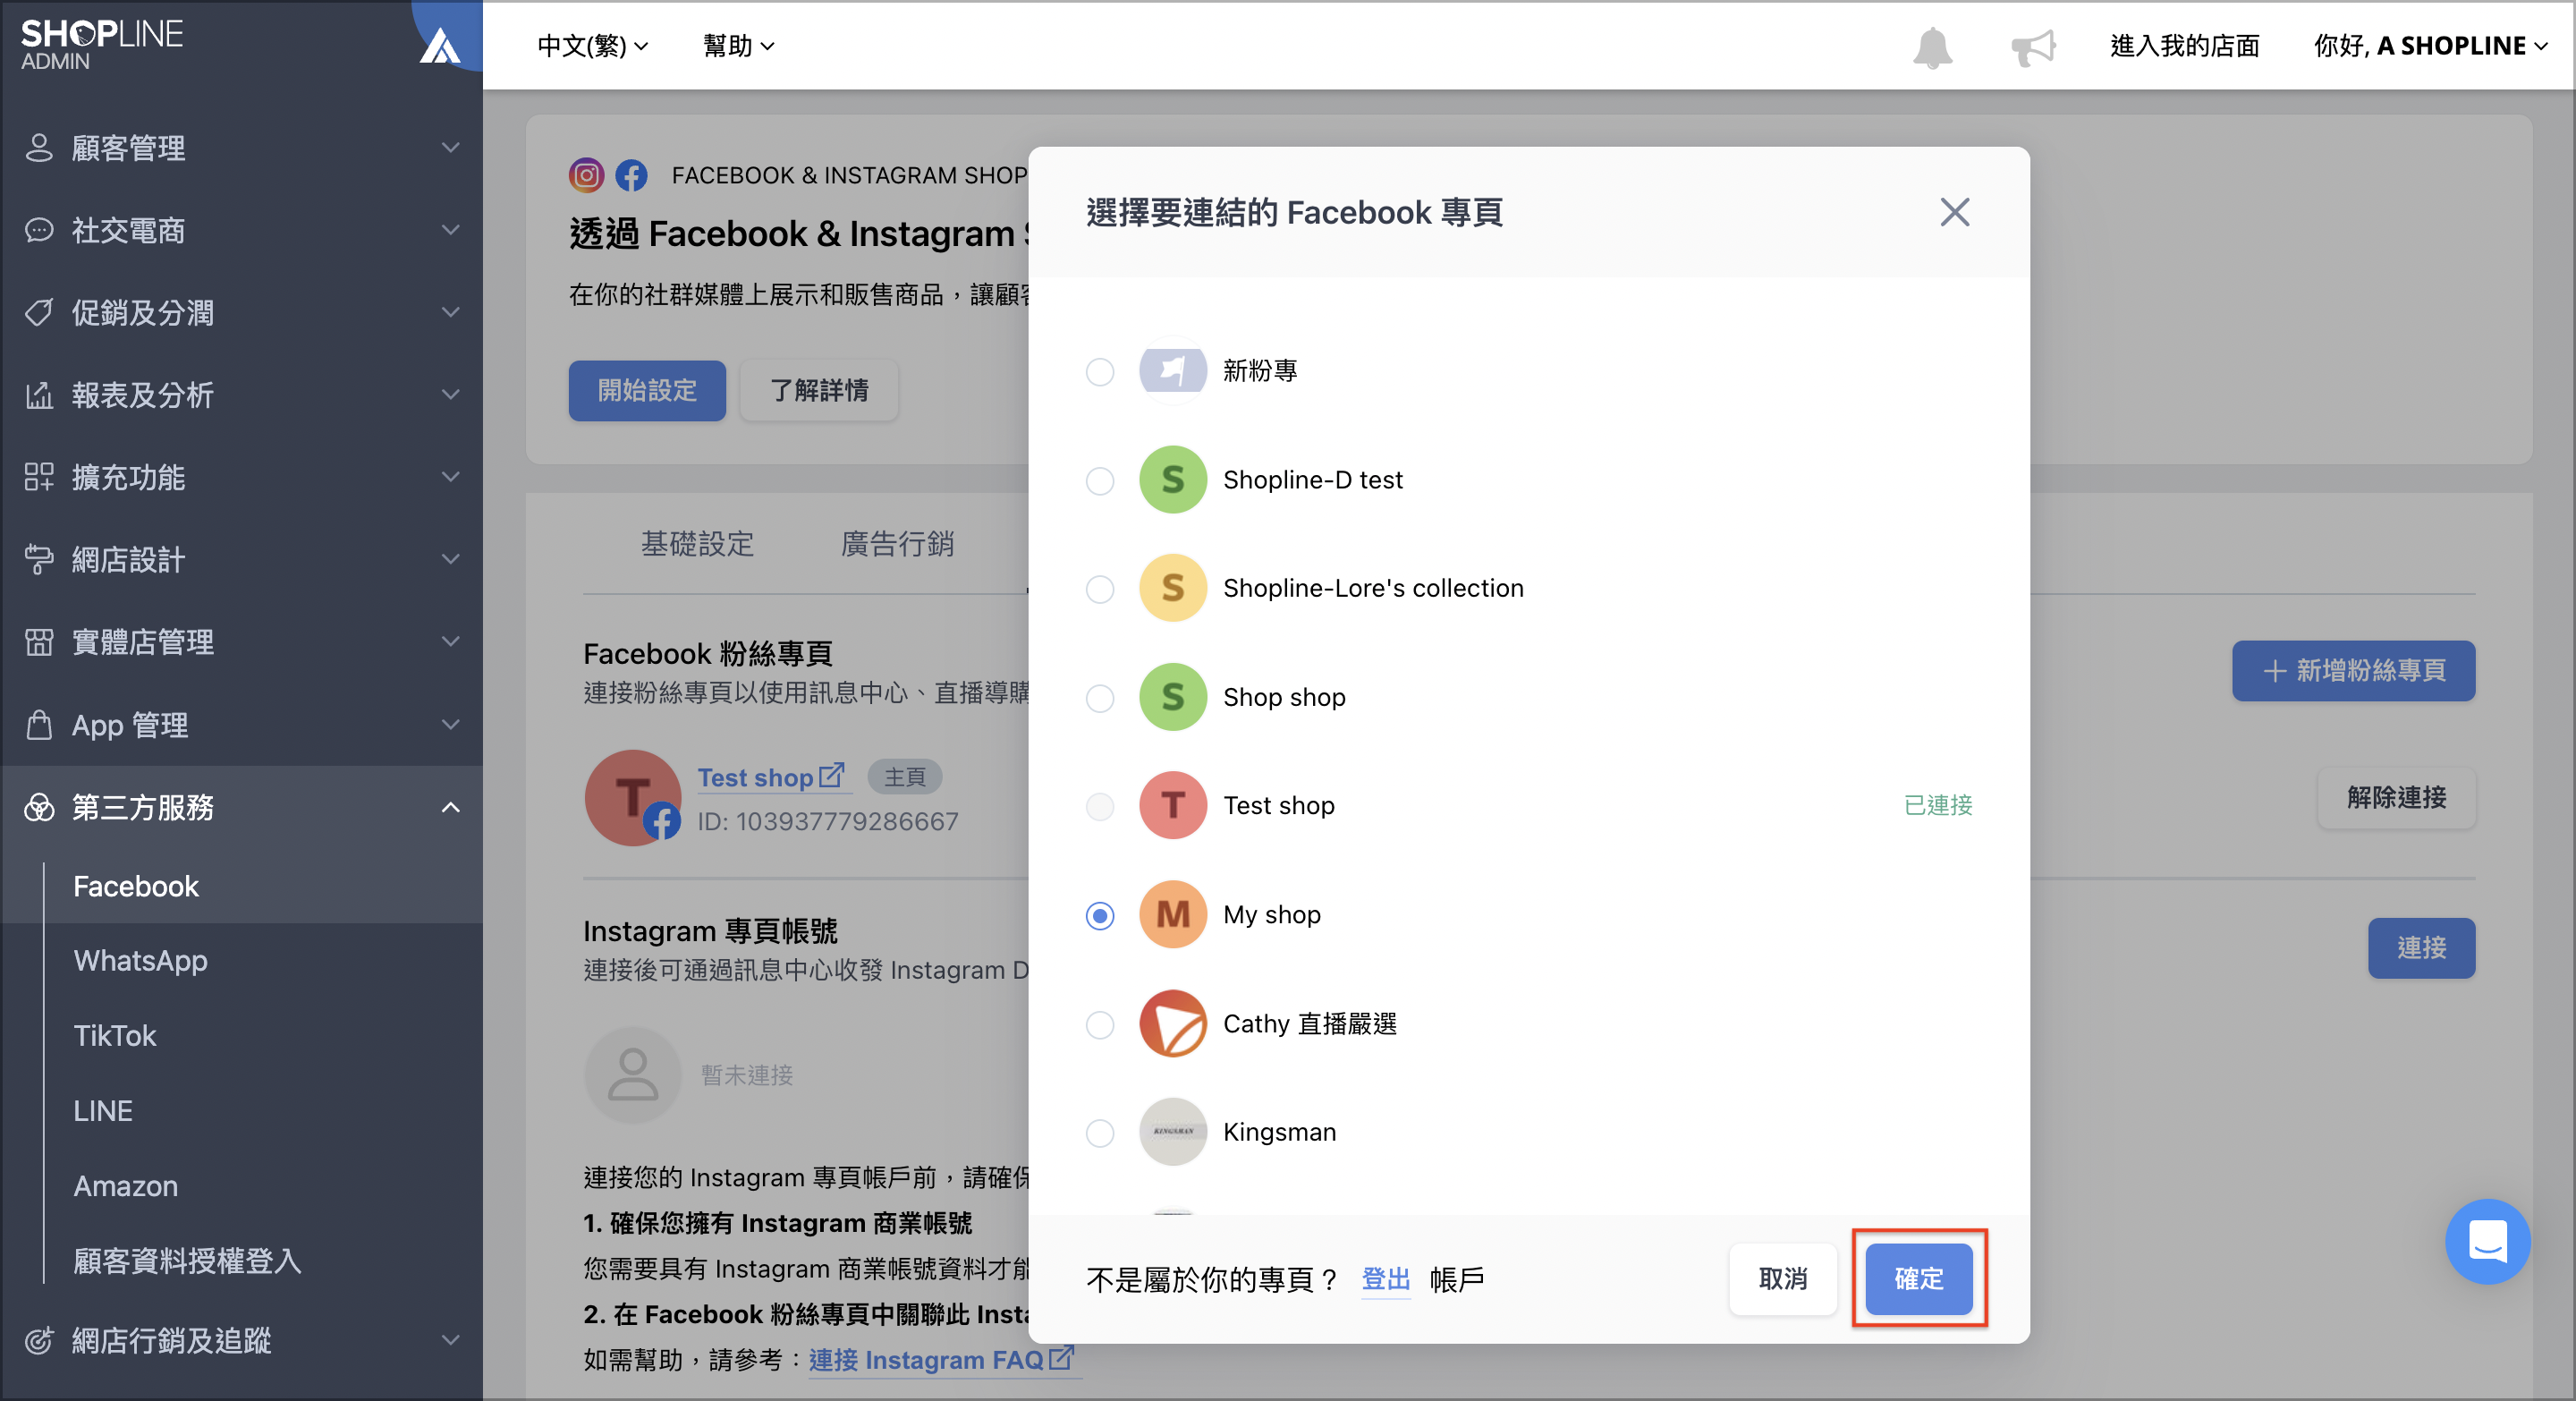Open the Facebook submenu item
Viewport: 2576px width, 1401px height.
tap(136, 886)
